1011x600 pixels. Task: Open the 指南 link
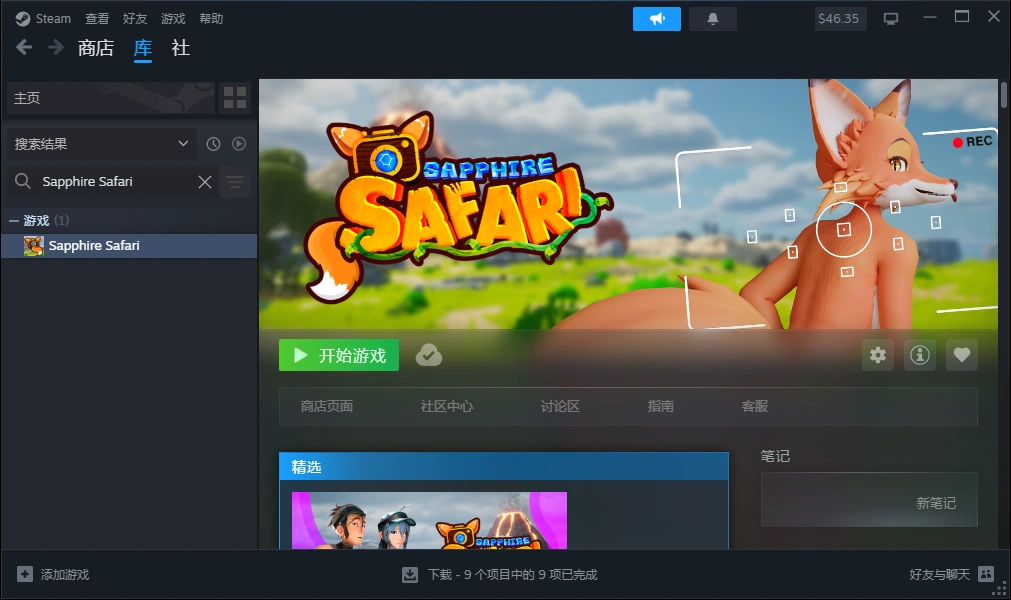click(x=660, y=406)
